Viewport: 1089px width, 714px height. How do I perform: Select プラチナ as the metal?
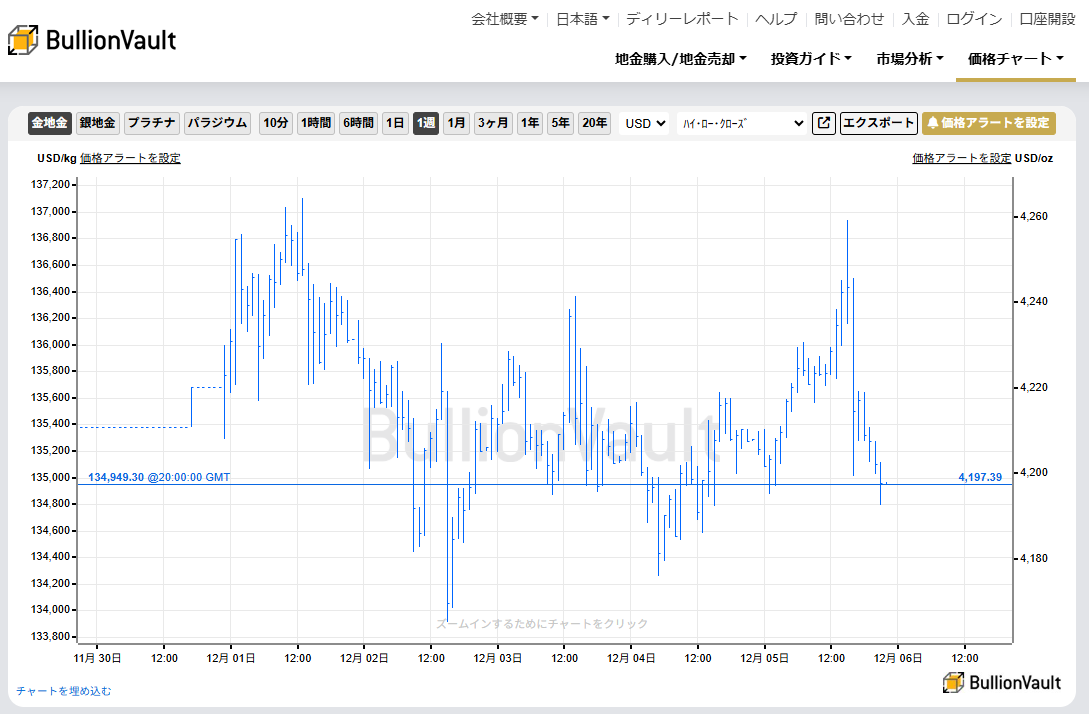tap(152, 123)
